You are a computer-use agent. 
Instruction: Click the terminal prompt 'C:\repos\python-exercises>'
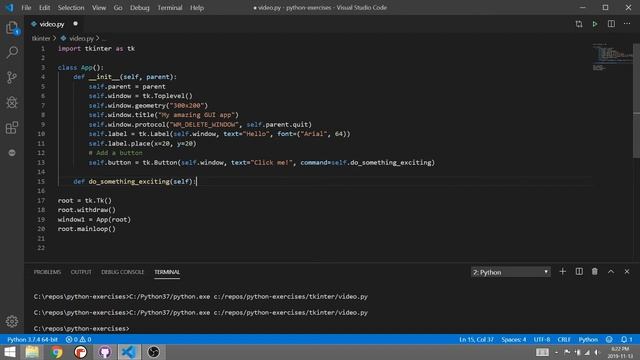pyautogui.click(x=81, y=328)
